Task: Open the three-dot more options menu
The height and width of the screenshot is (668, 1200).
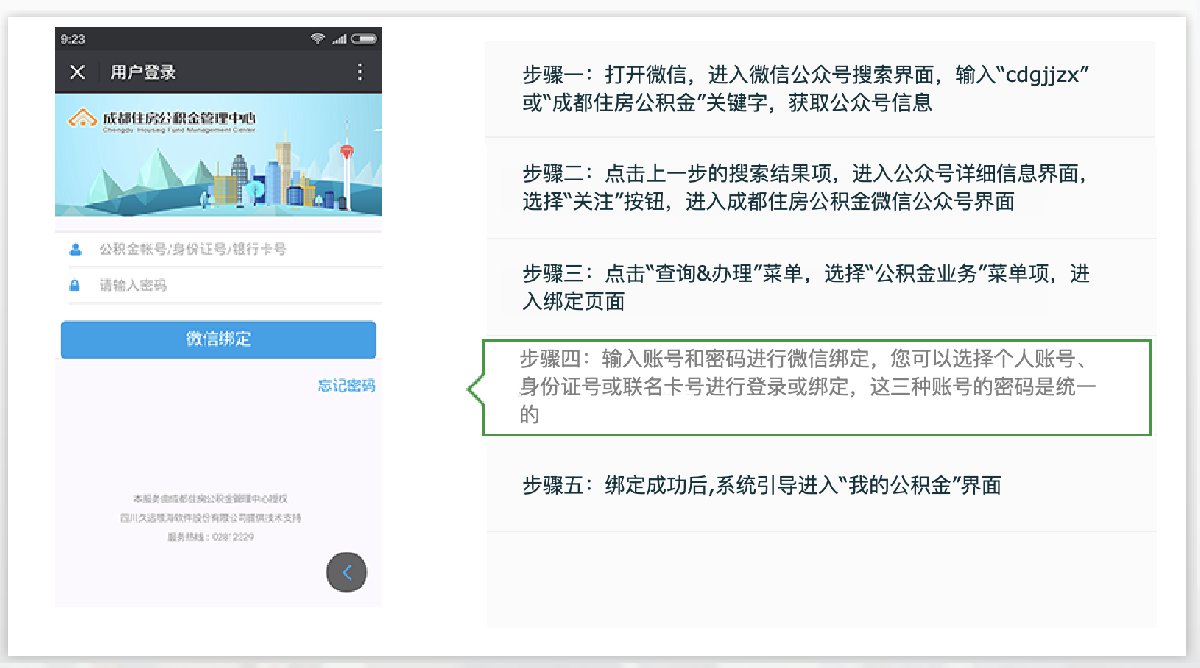Action: [x=360, y=72]
